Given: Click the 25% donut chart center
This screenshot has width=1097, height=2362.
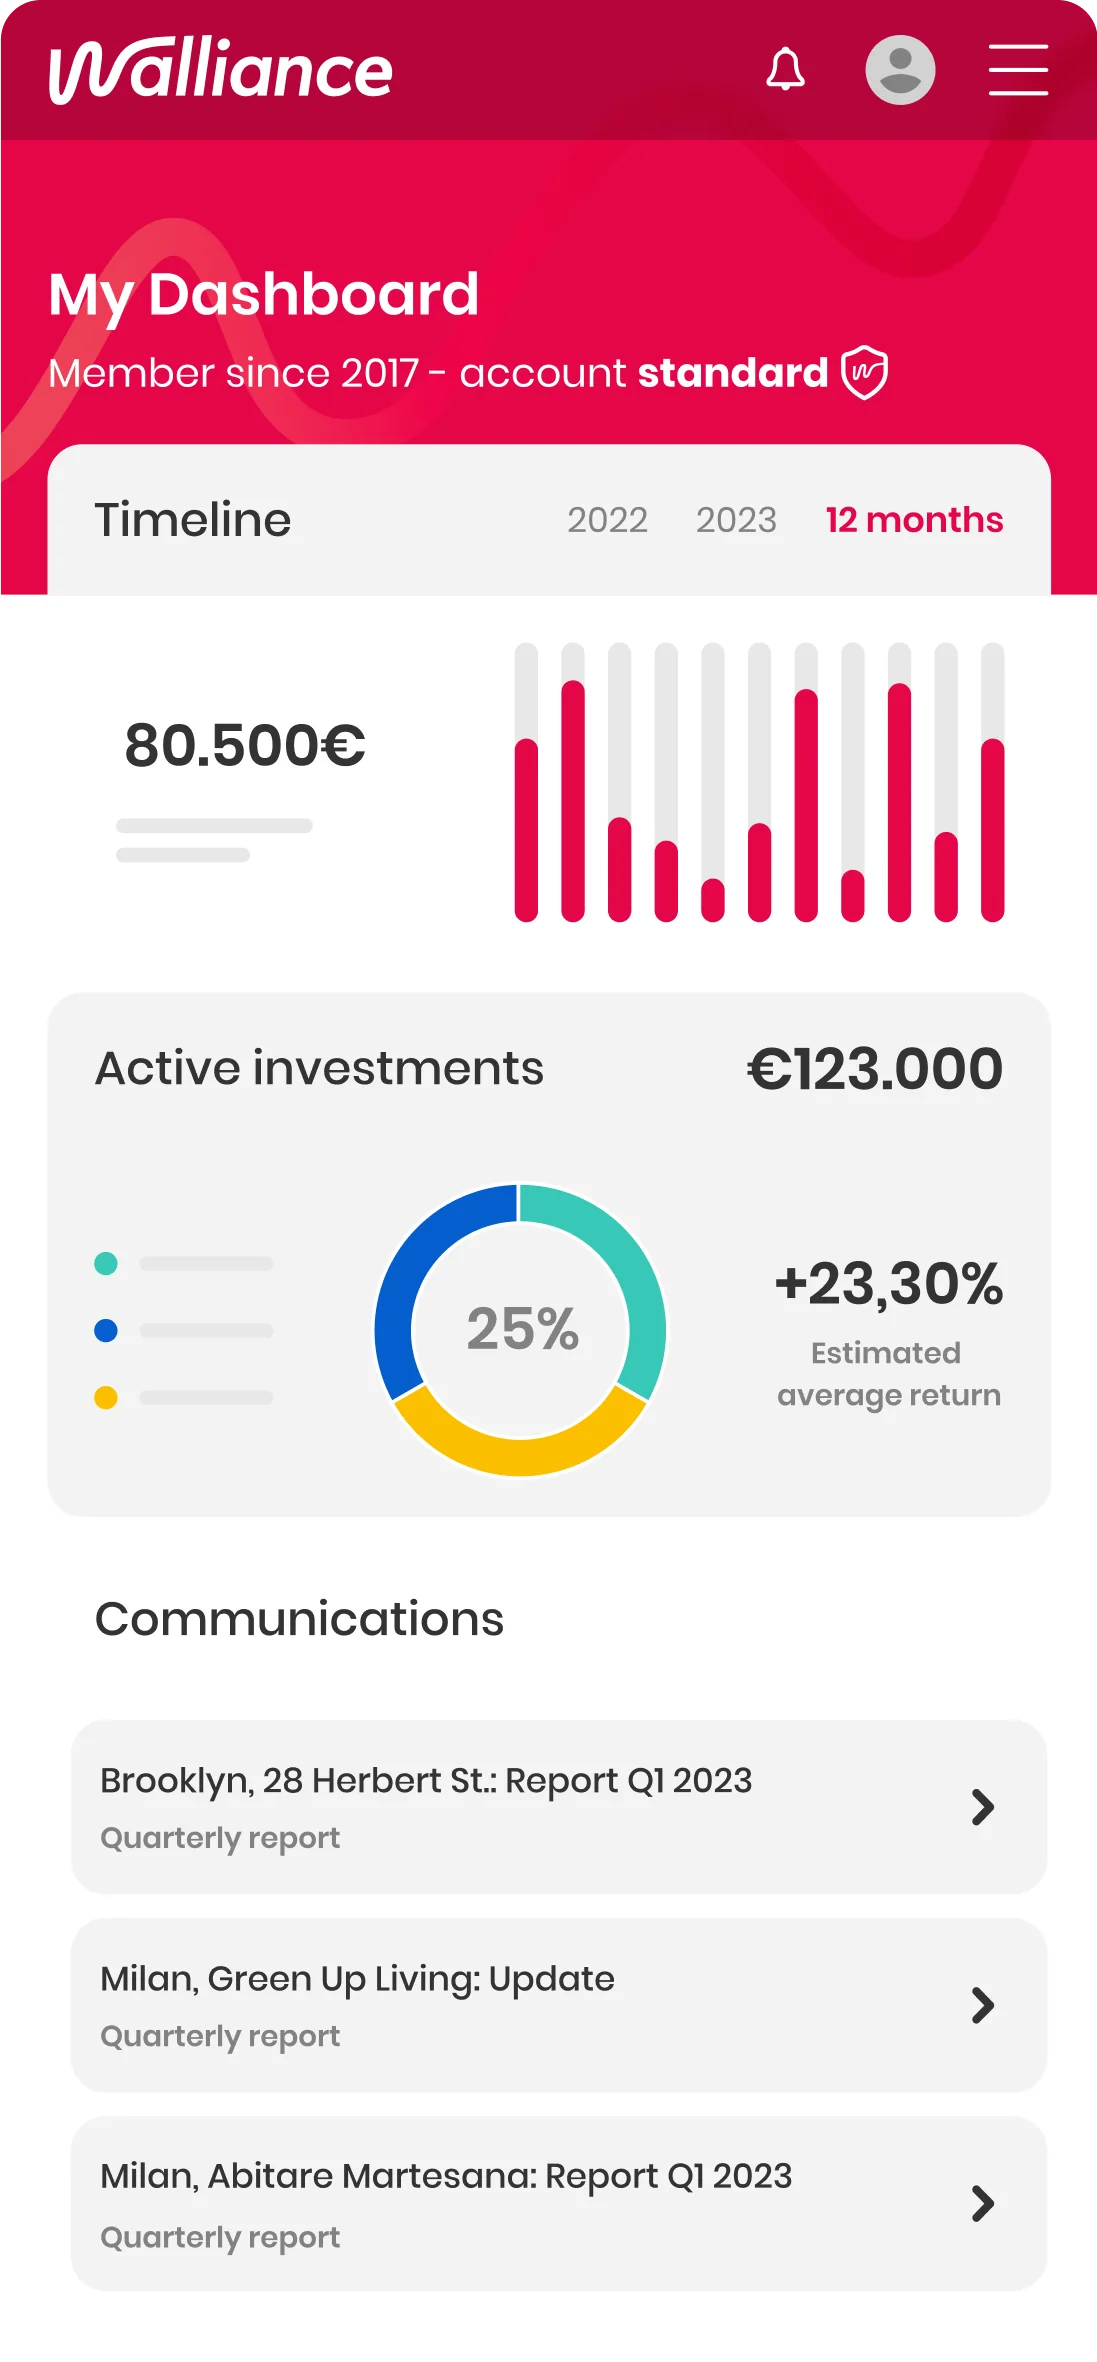Looking at the screenshot, I should (522, 1329).
